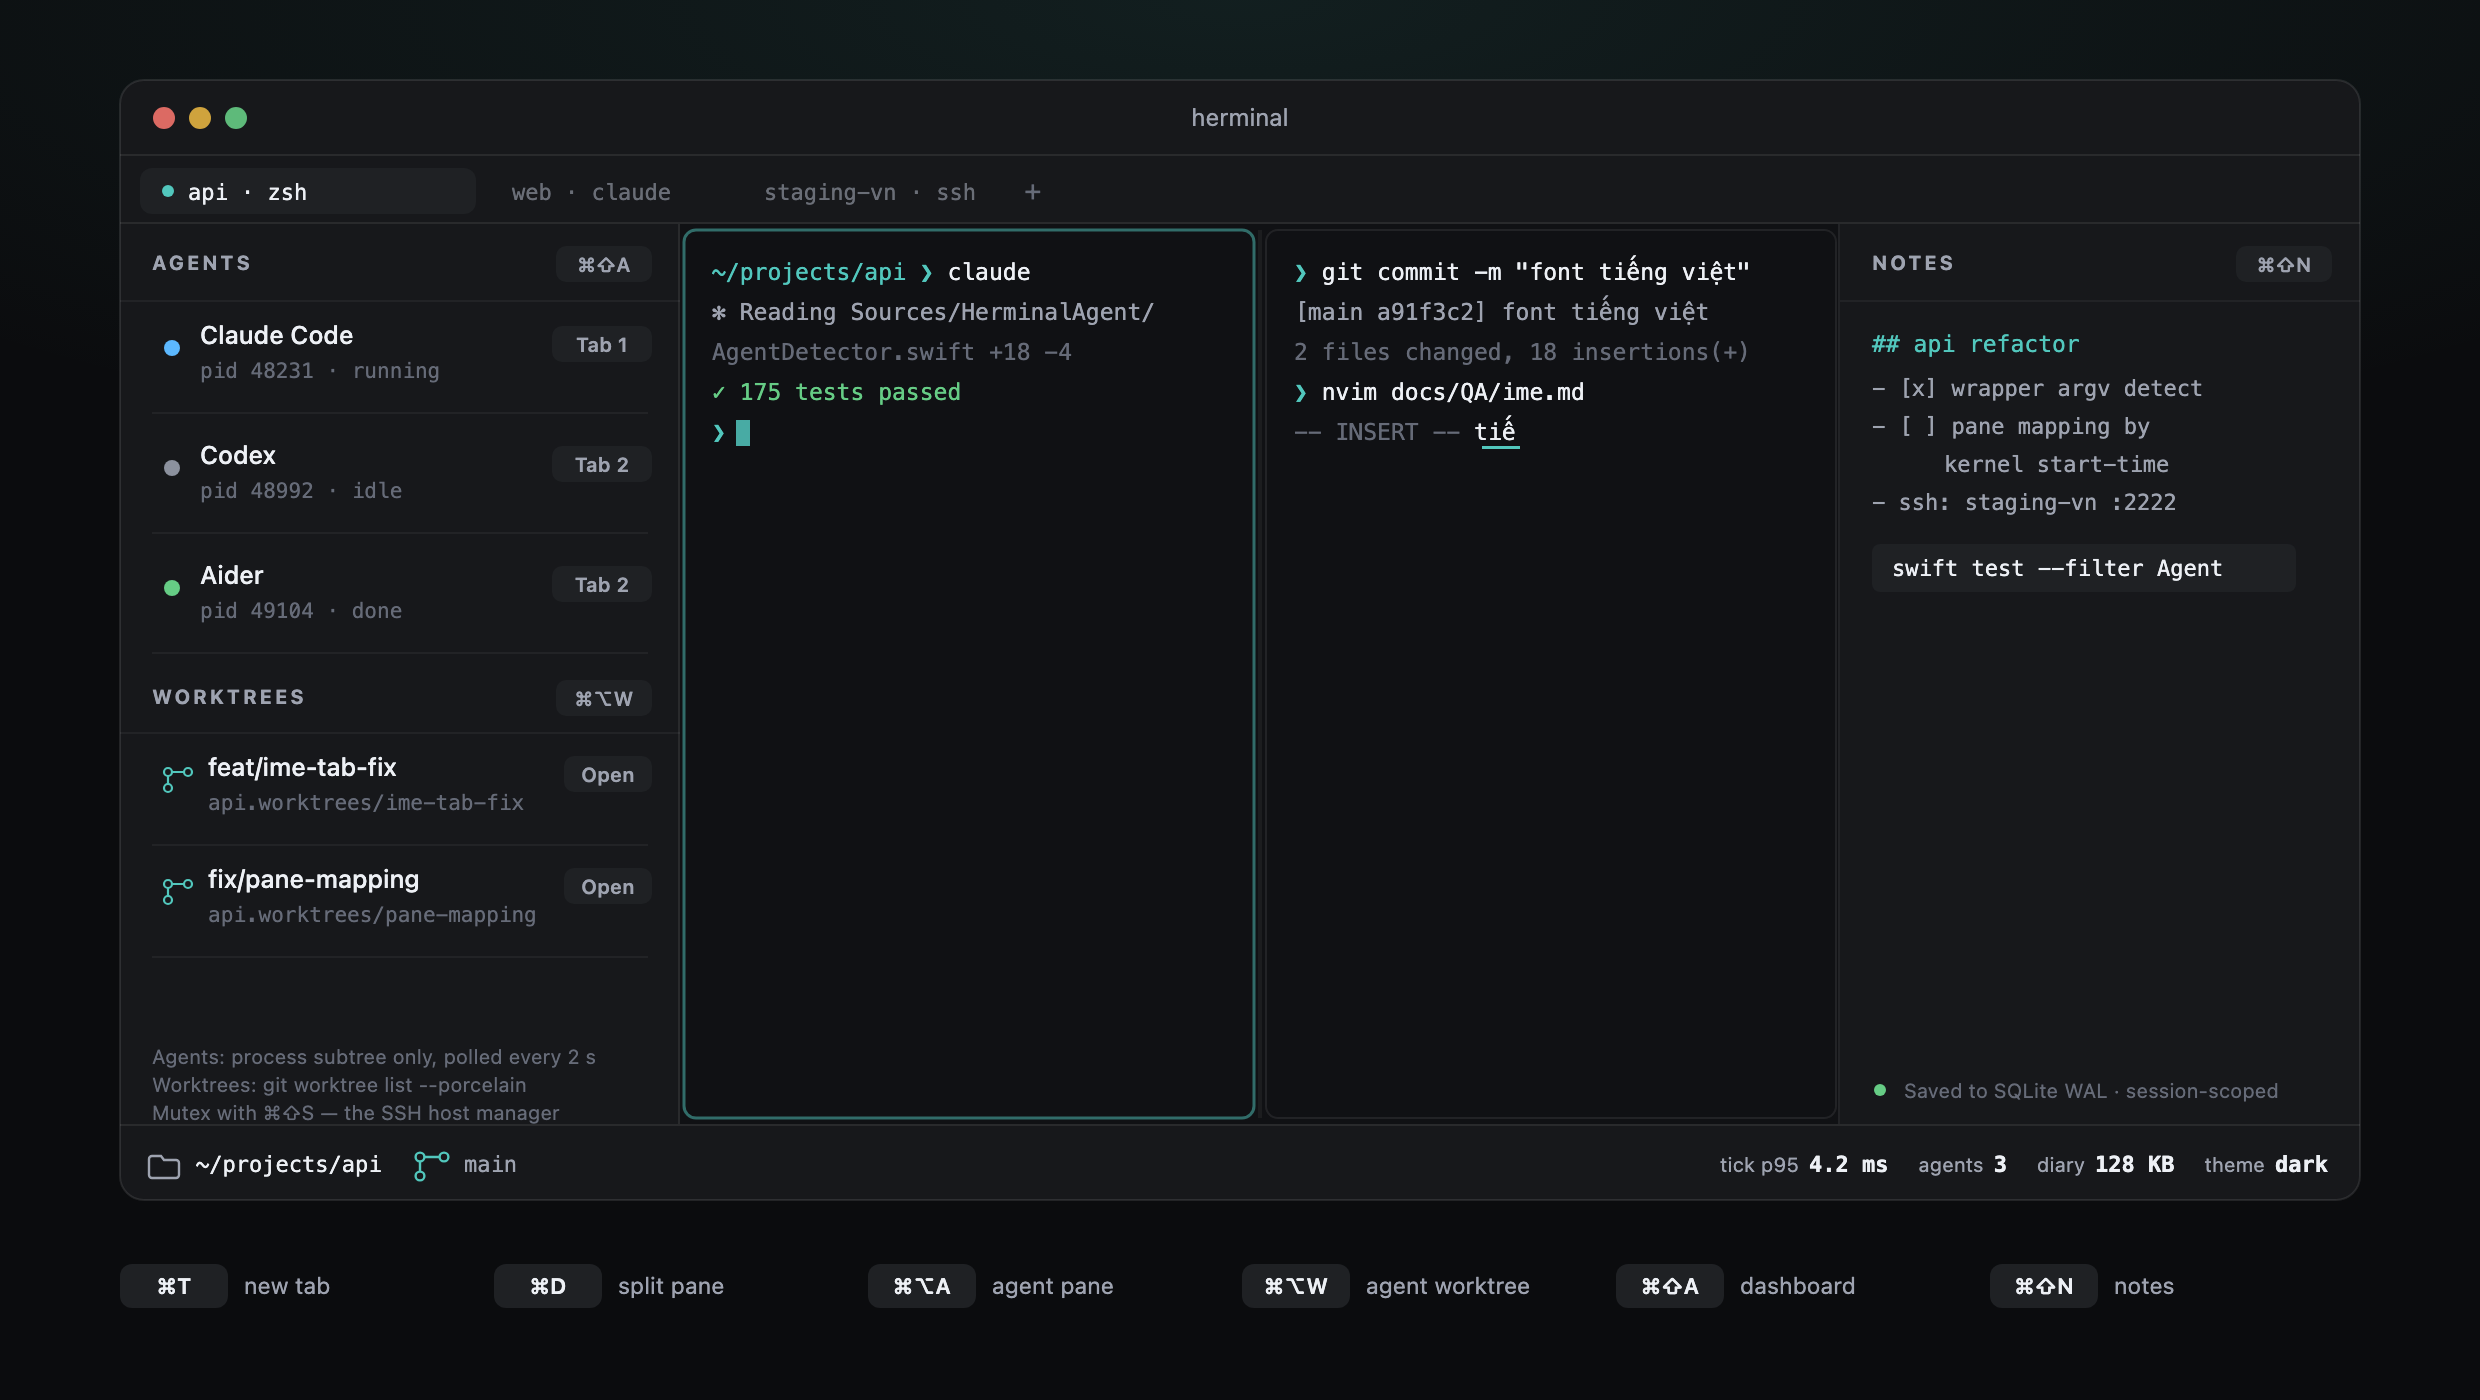The width and height of the screenshot is (2480, 1400).
Task: Select the Aider agent row
Action: [x=400, y=592]
